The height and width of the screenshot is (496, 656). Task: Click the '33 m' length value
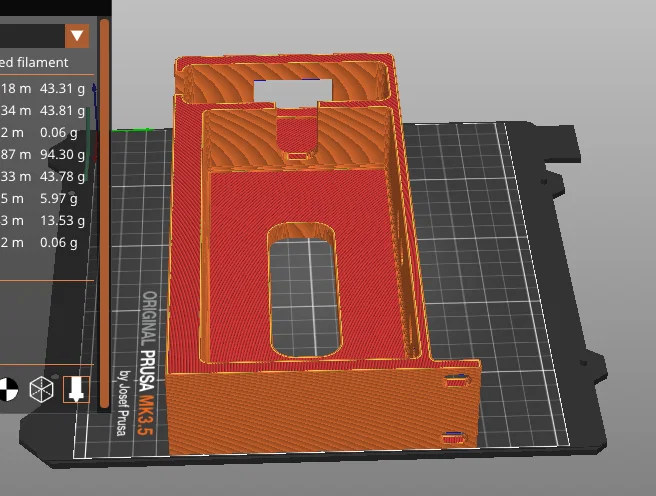16,176
